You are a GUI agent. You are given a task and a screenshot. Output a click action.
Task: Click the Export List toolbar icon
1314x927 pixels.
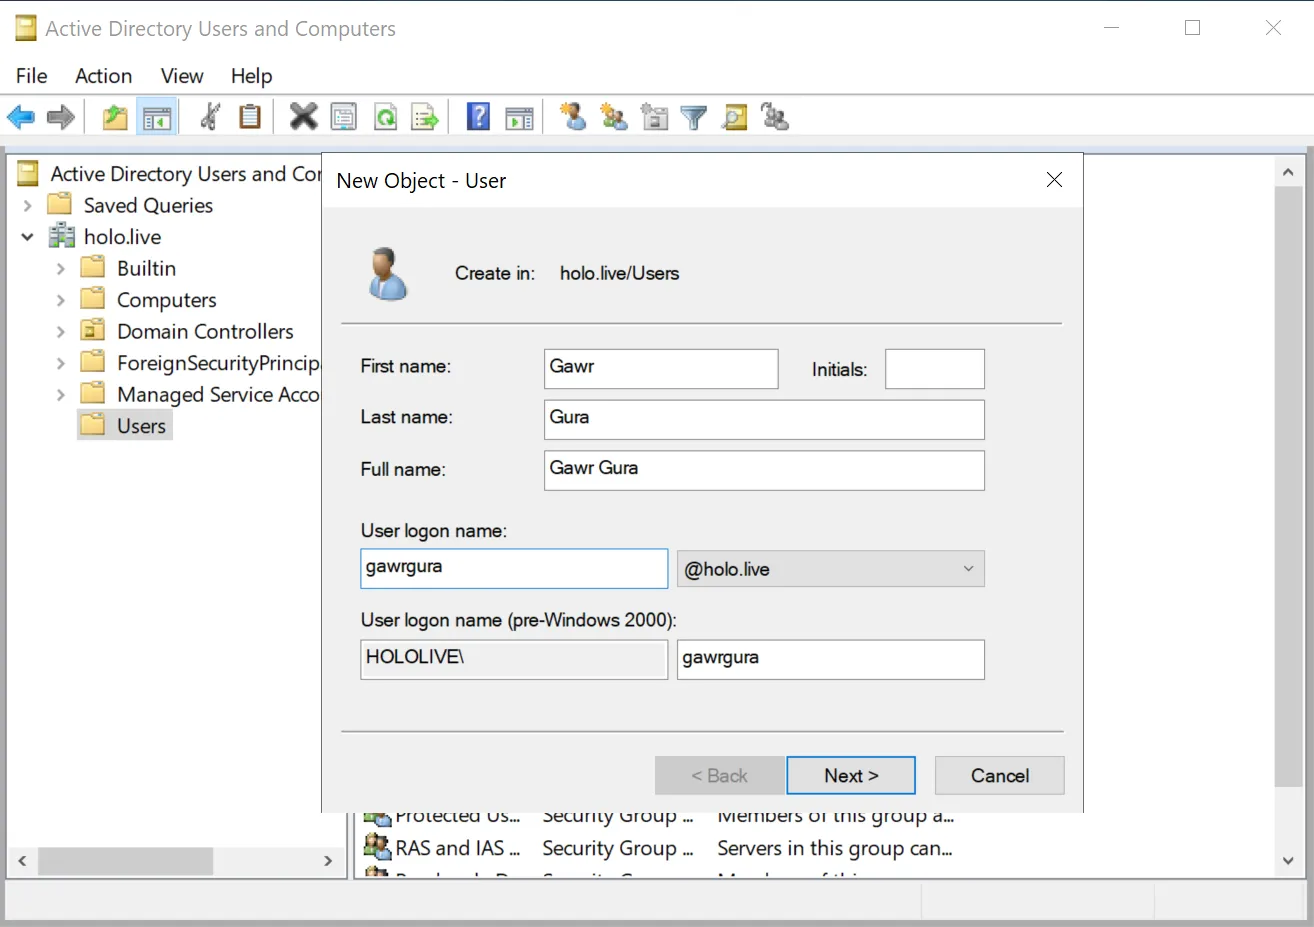[x=425, y=117]
